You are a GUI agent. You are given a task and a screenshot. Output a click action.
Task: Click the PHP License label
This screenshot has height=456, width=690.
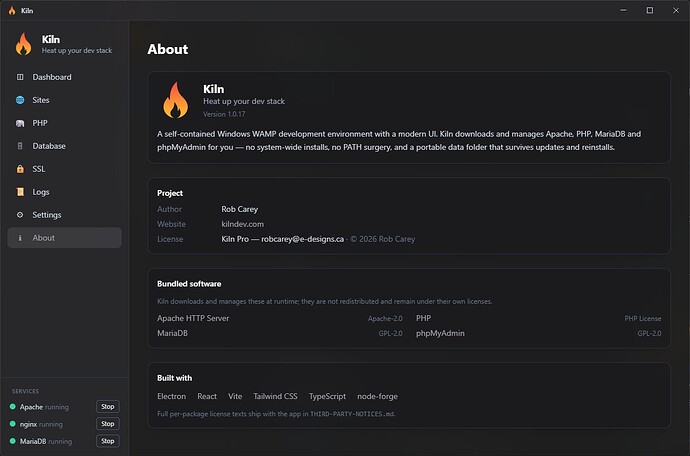pyautogui.click(x=642, y=319)
